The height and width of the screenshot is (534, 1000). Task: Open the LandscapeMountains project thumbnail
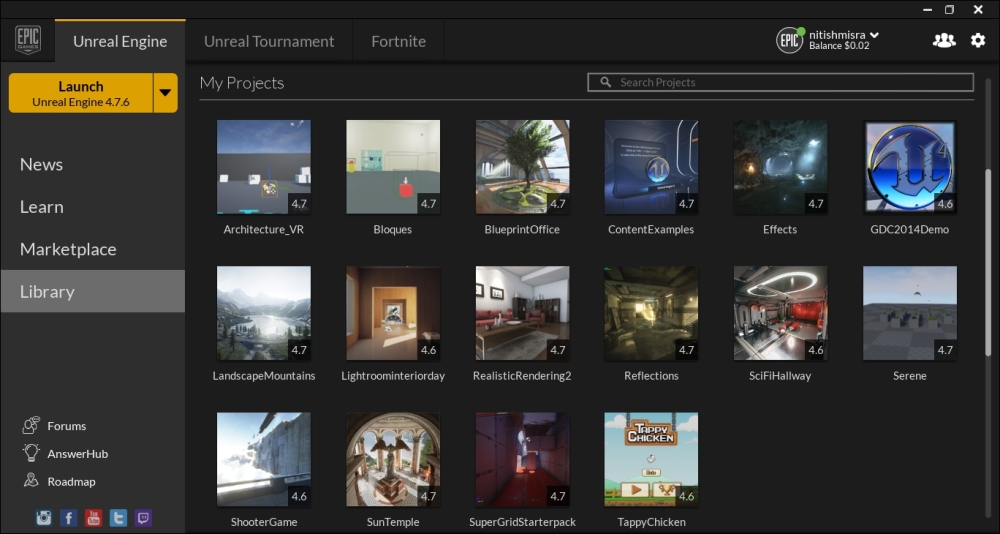pyautogui.click(x=264, y=313)
